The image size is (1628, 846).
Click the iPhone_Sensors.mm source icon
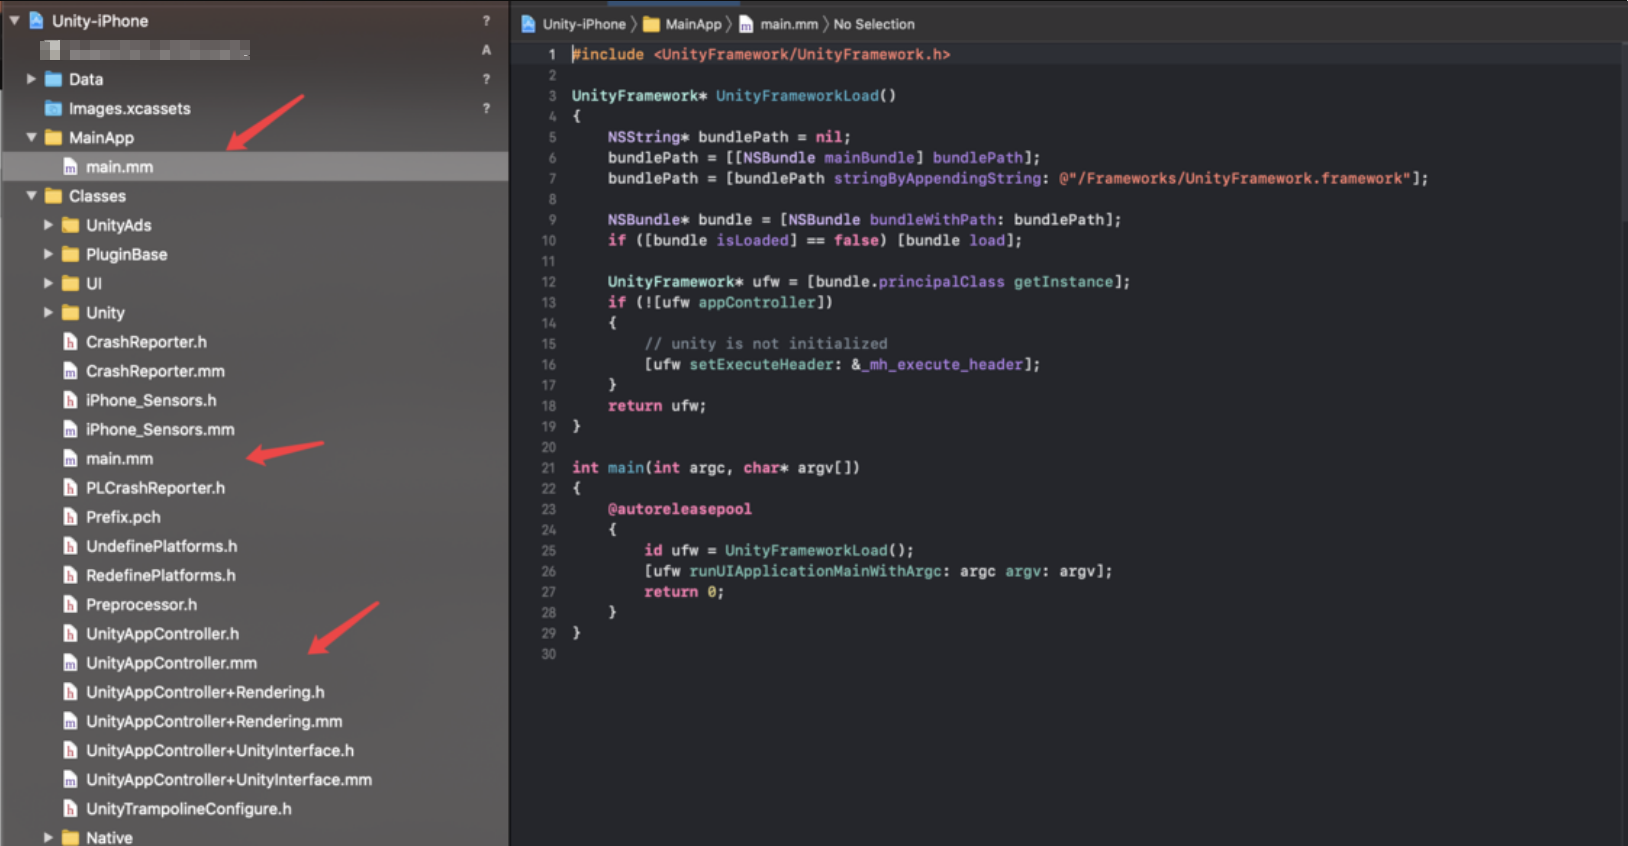pos(70,429)
